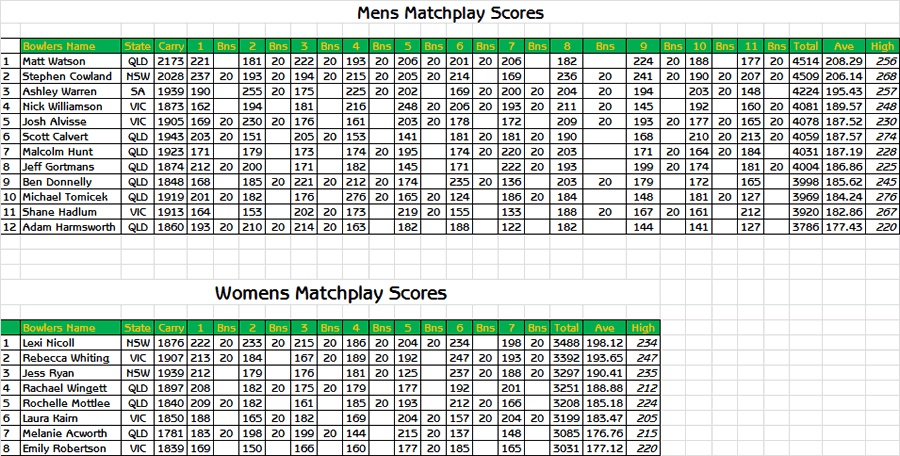
Task: Click Michael Tomicek's high score 276
Action: click(882, 197)
